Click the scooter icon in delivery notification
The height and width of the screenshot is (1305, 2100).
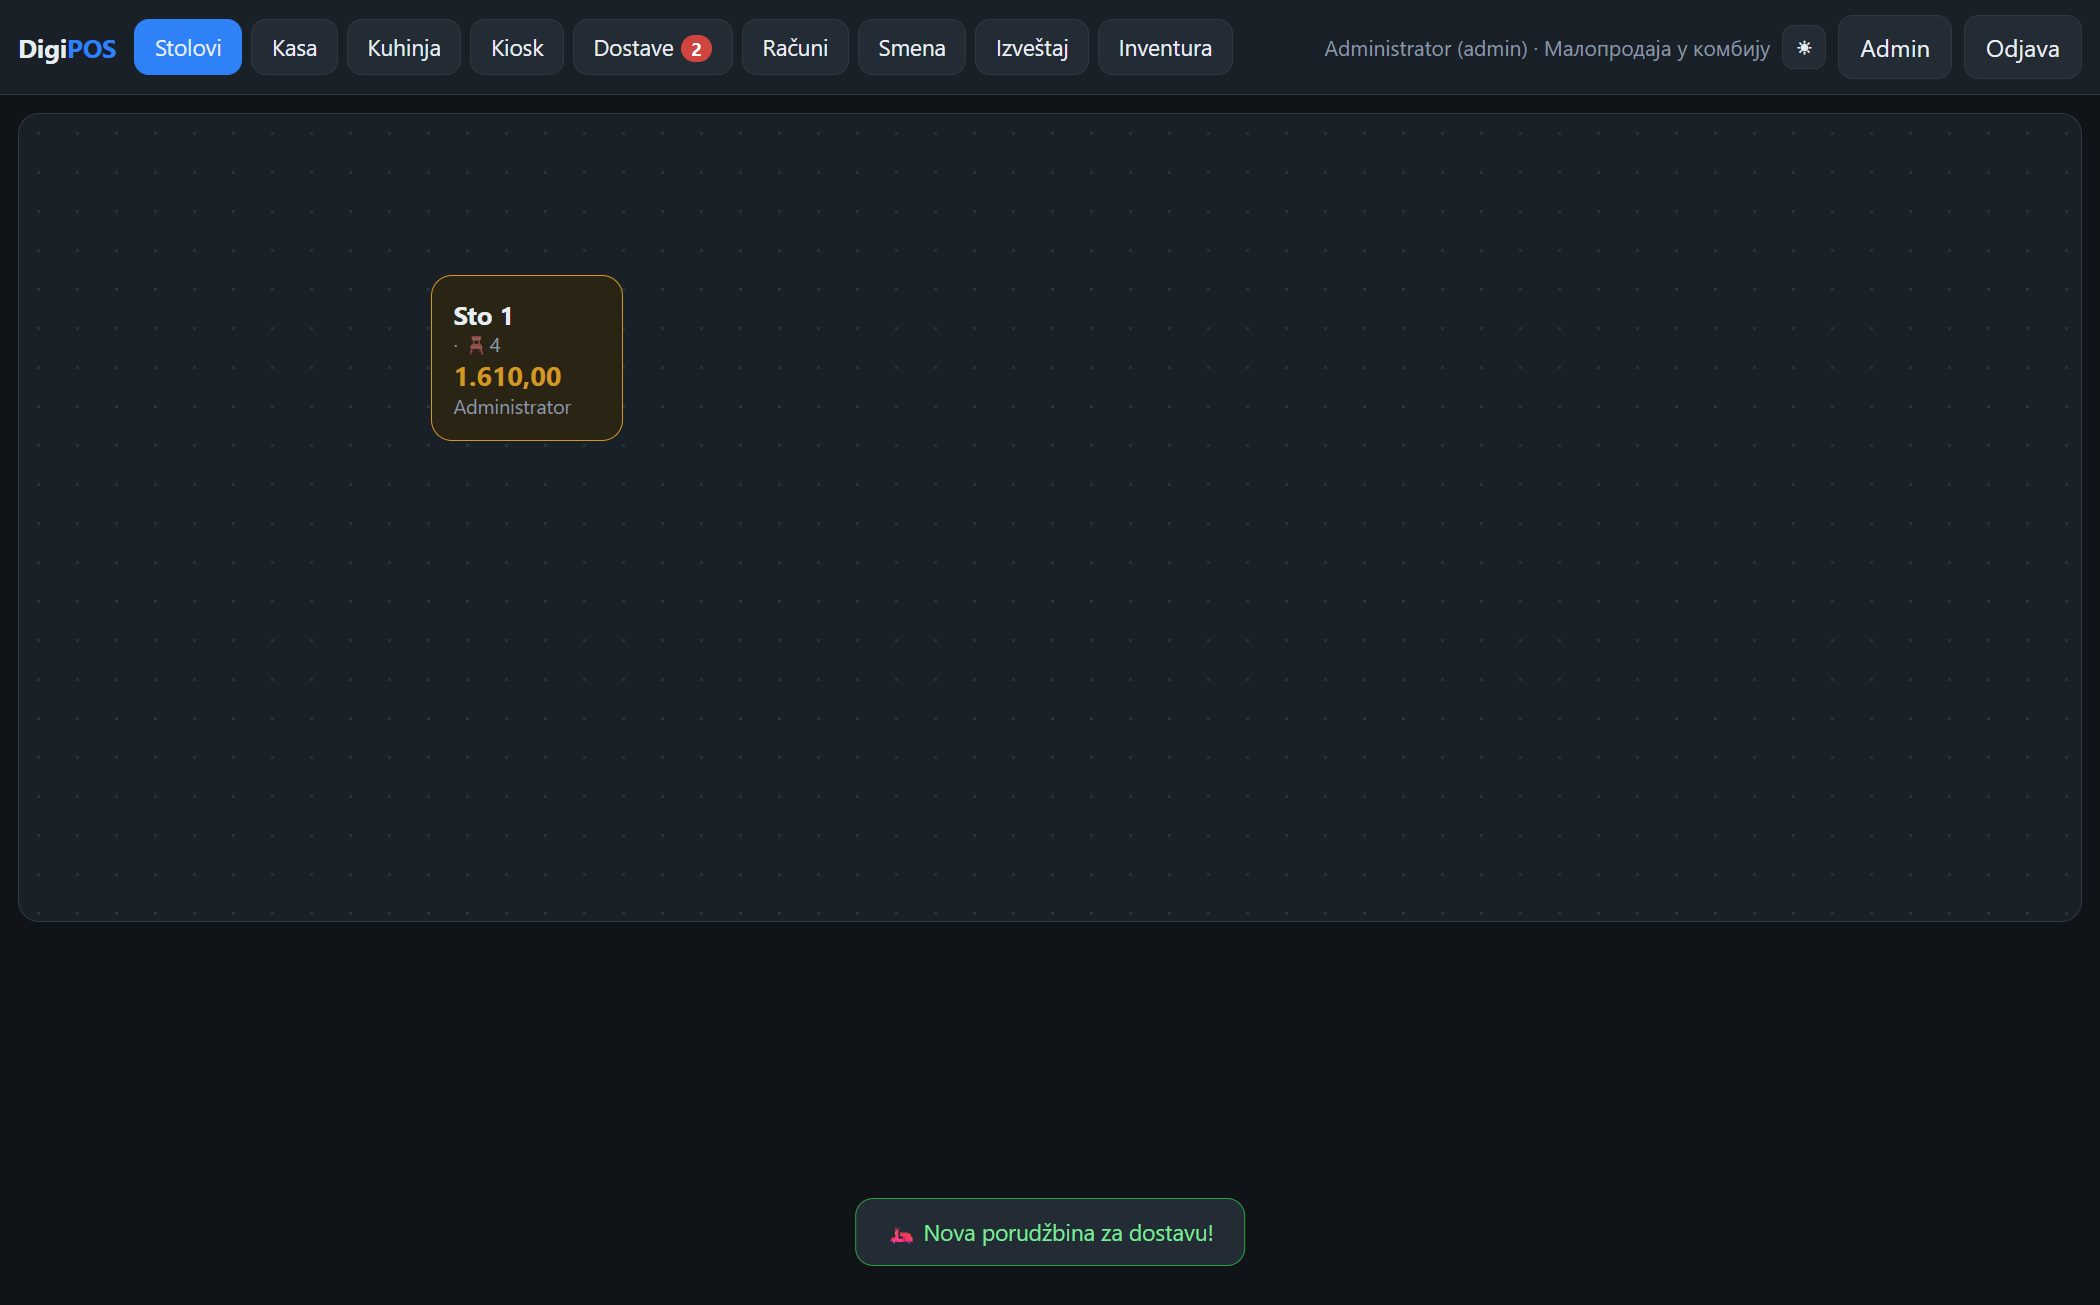click(x=902, y=1234)
